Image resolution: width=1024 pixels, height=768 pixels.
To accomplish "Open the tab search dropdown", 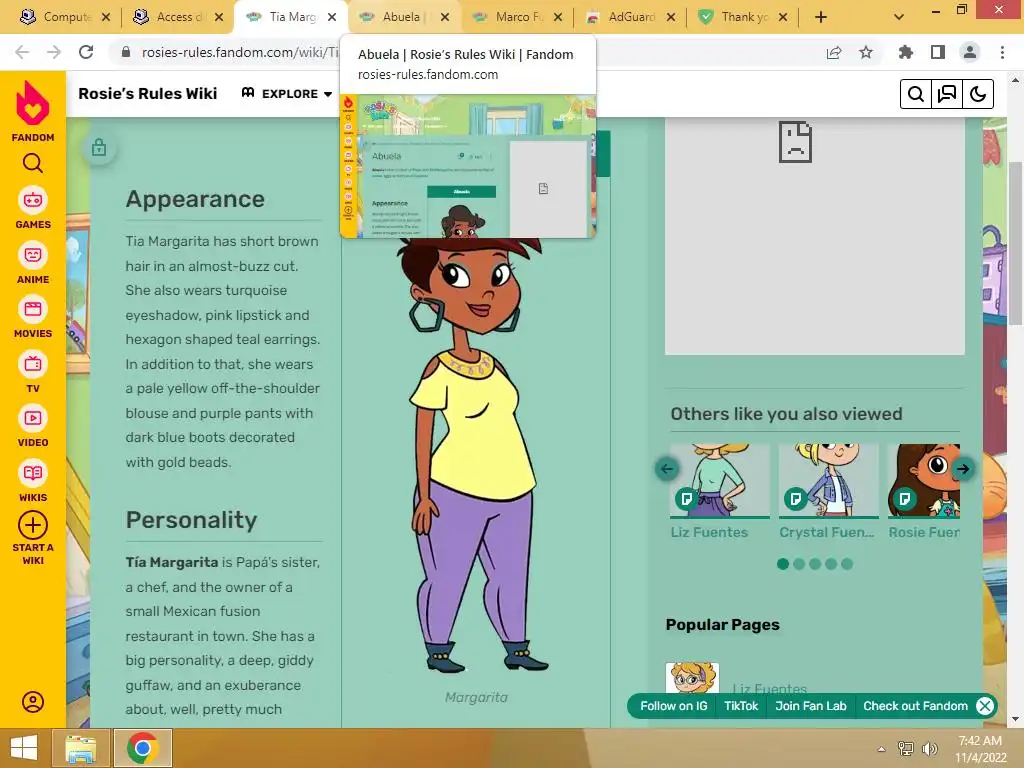I will pyautogui.click(x=899, y=17).
